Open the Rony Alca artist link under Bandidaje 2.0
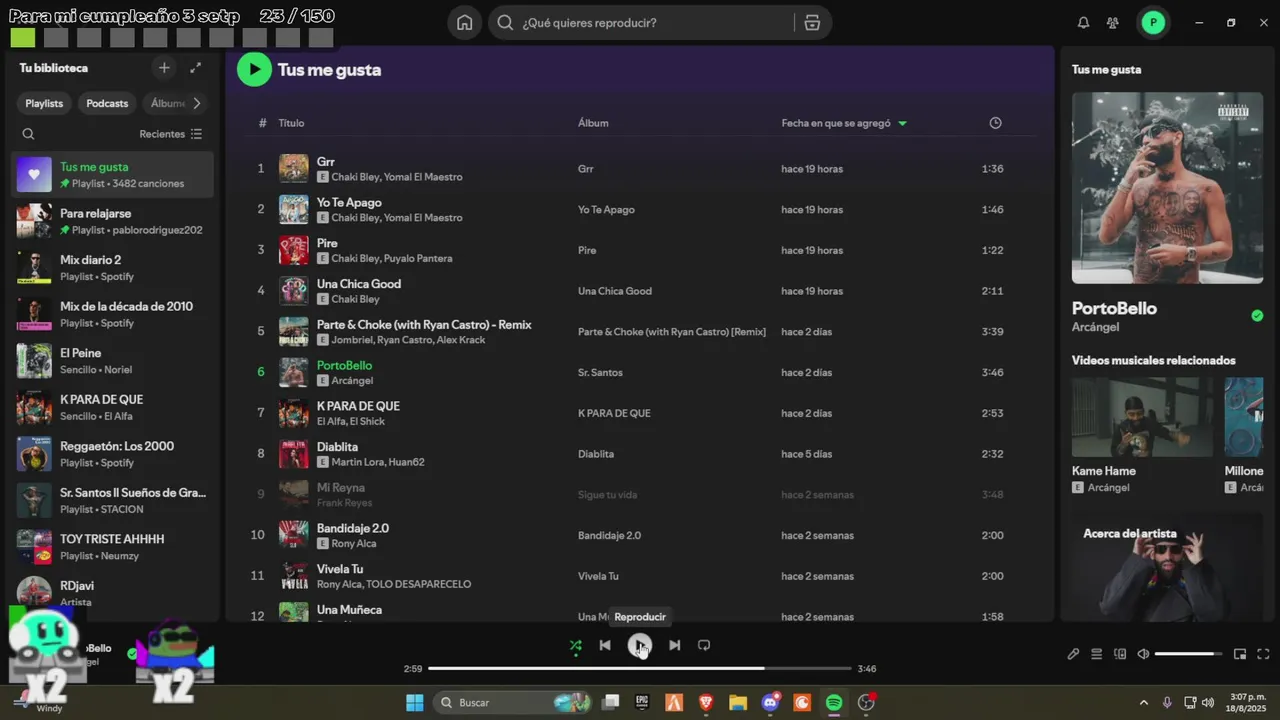 coord(354,543)
